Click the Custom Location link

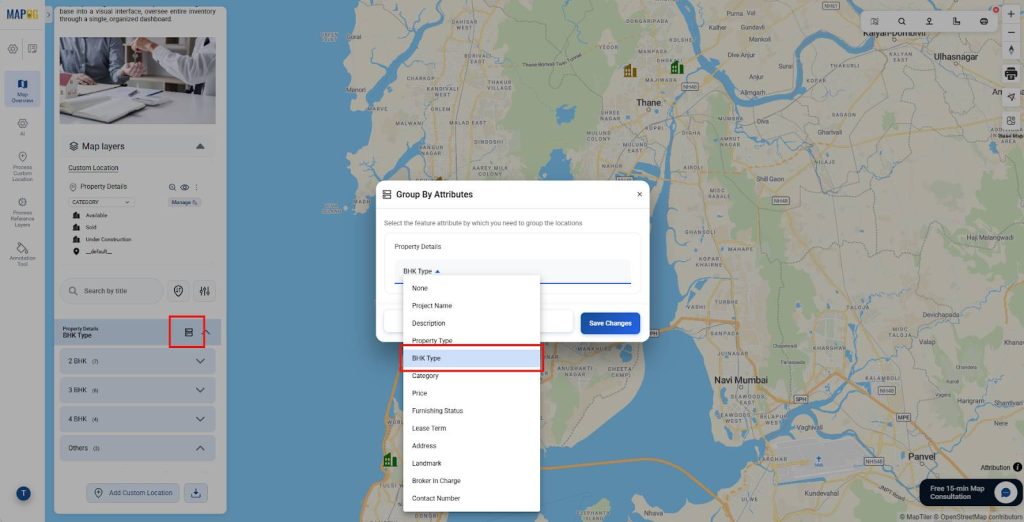(x=93, y=168)
